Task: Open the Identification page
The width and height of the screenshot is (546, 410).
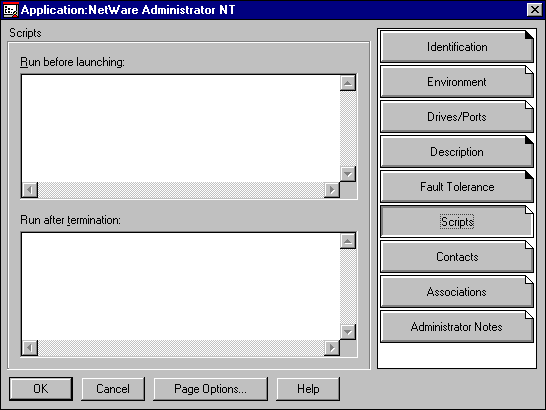Action: [x=457, y=47]
